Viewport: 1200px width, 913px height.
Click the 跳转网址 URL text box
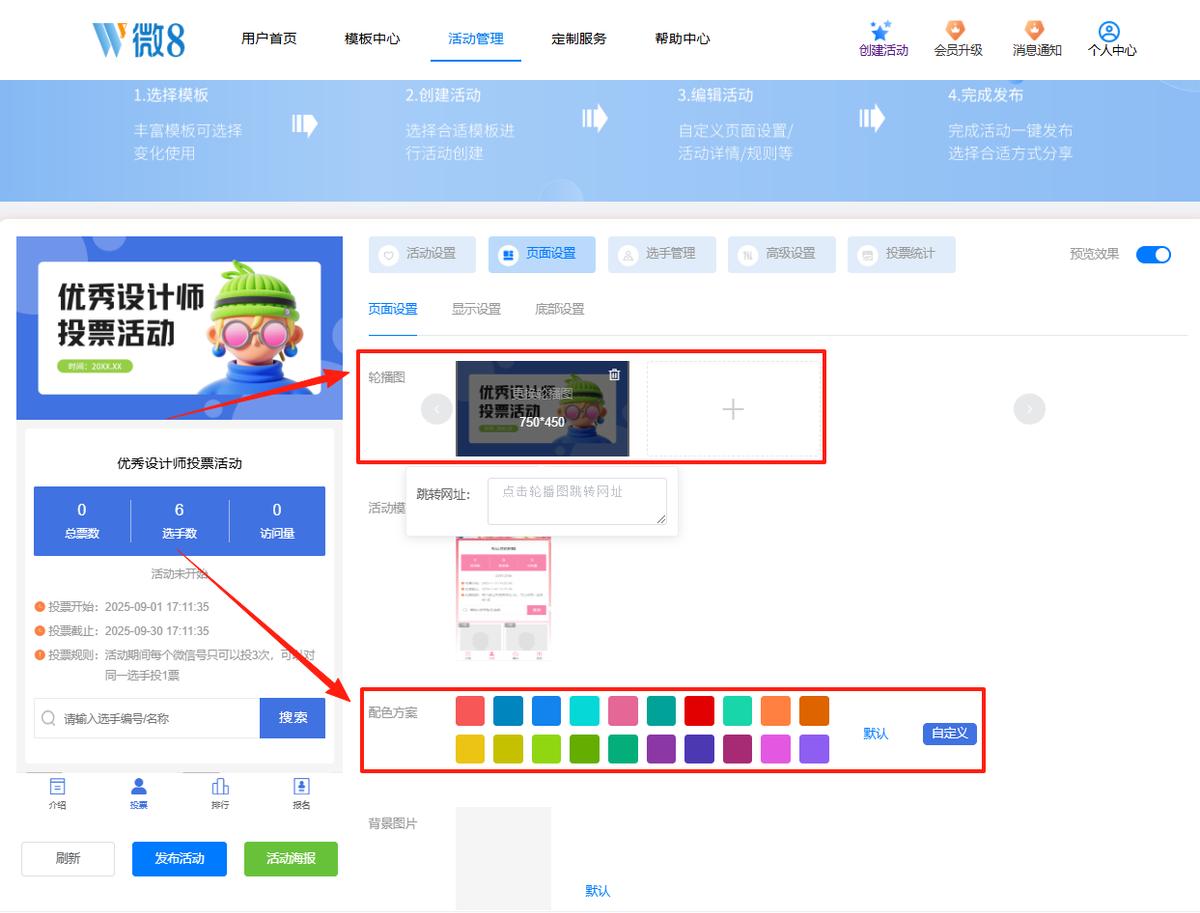pyautogui.click(x=577, y=501)
